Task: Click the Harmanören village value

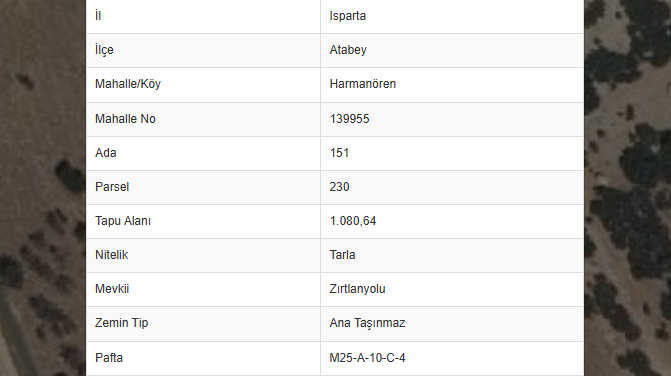Action: (x=362, y=84)
